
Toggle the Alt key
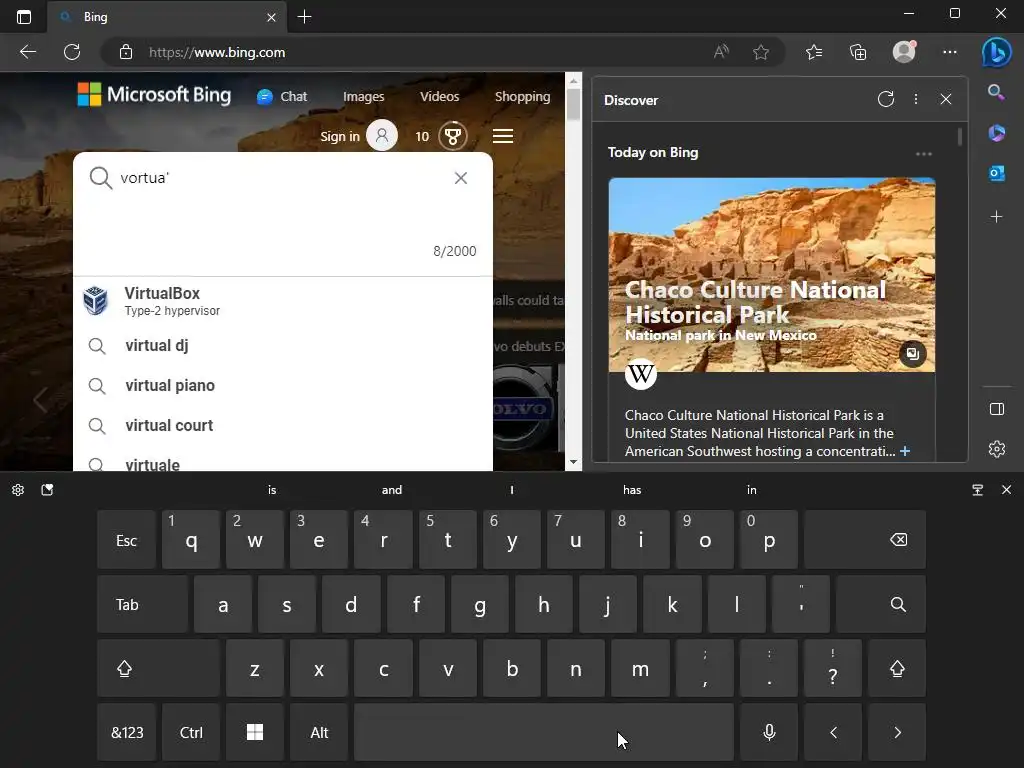pos(319,732)
